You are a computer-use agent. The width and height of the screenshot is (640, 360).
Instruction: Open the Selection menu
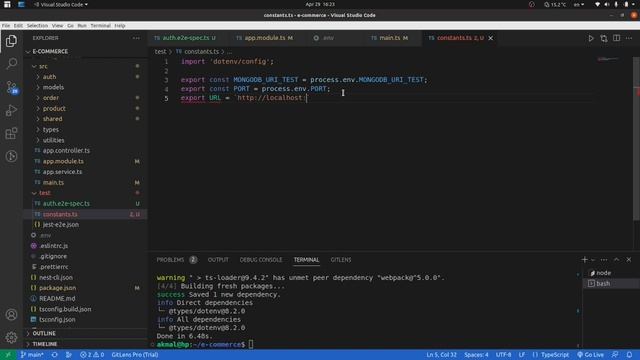pyautogui.click(x=37, y=25)
